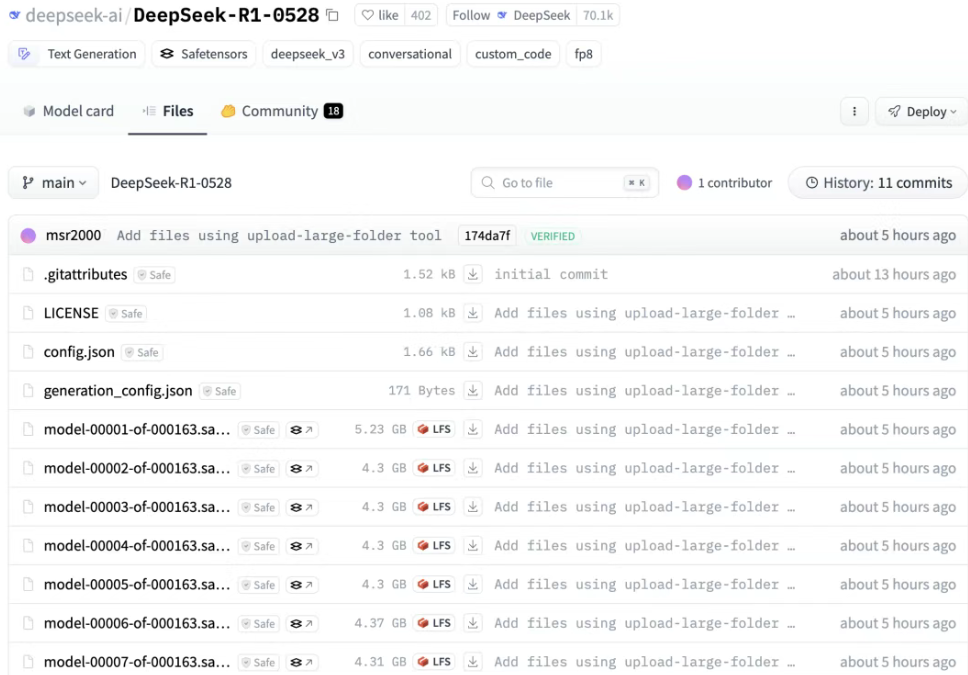Open the LICENSE file

pyautogui.click(x=71, y=313)
